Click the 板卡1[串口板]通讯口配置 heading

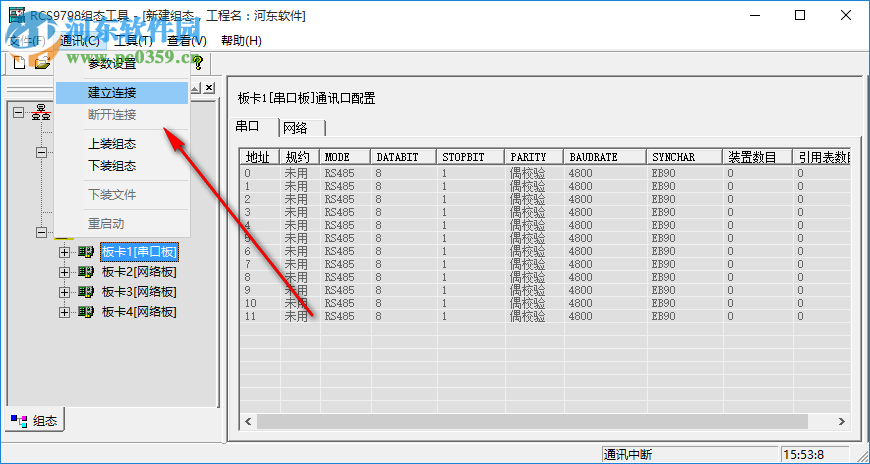coord(306,99)
